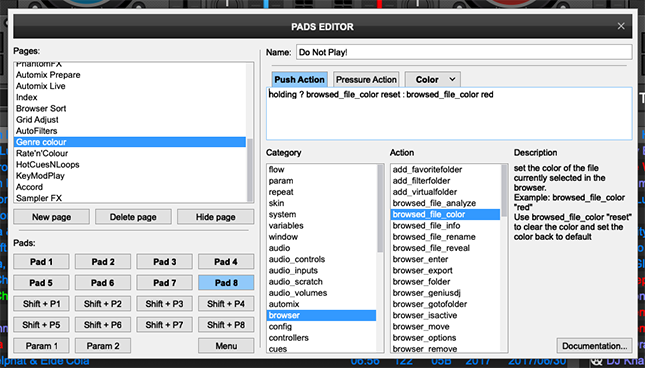Switch to the Push Action tab

pos(300,79)
